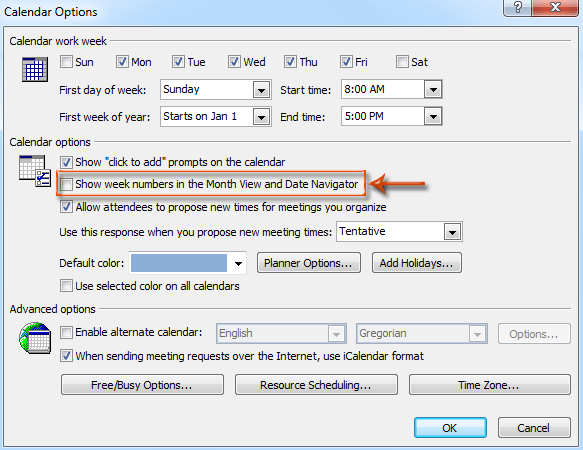Uncheck Show "click to add" prompts

pyautogui.click(x=66, y=162)
